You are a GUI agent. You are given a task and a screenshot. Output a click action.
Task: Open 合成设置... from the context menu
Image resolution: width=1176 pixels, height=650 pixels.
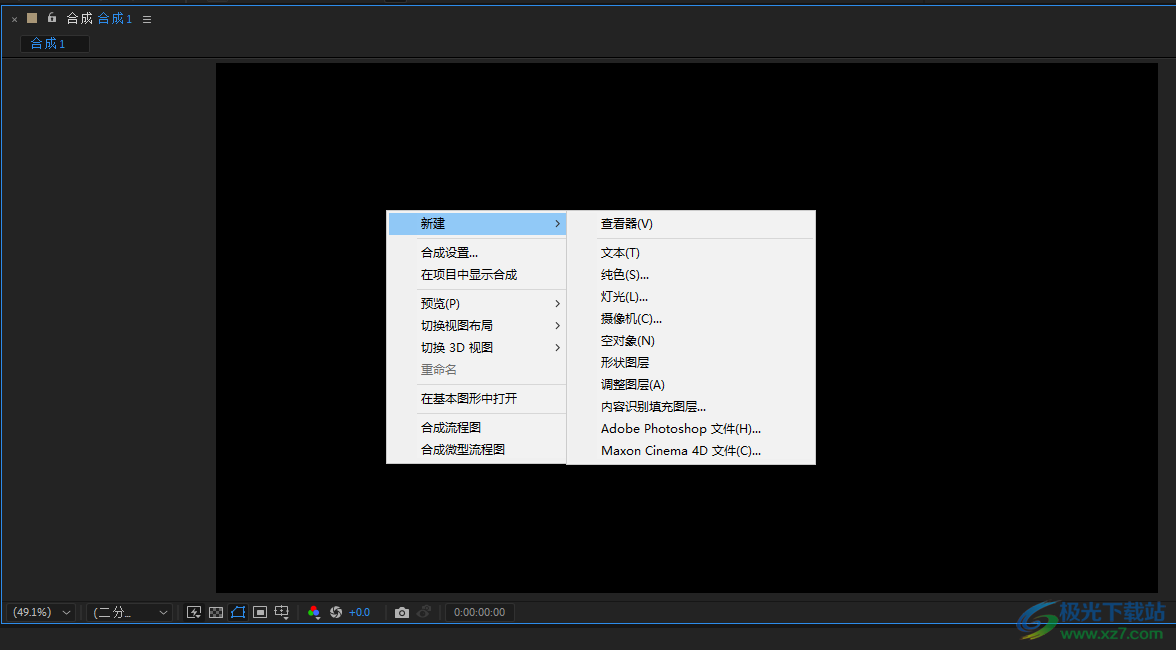476,253
